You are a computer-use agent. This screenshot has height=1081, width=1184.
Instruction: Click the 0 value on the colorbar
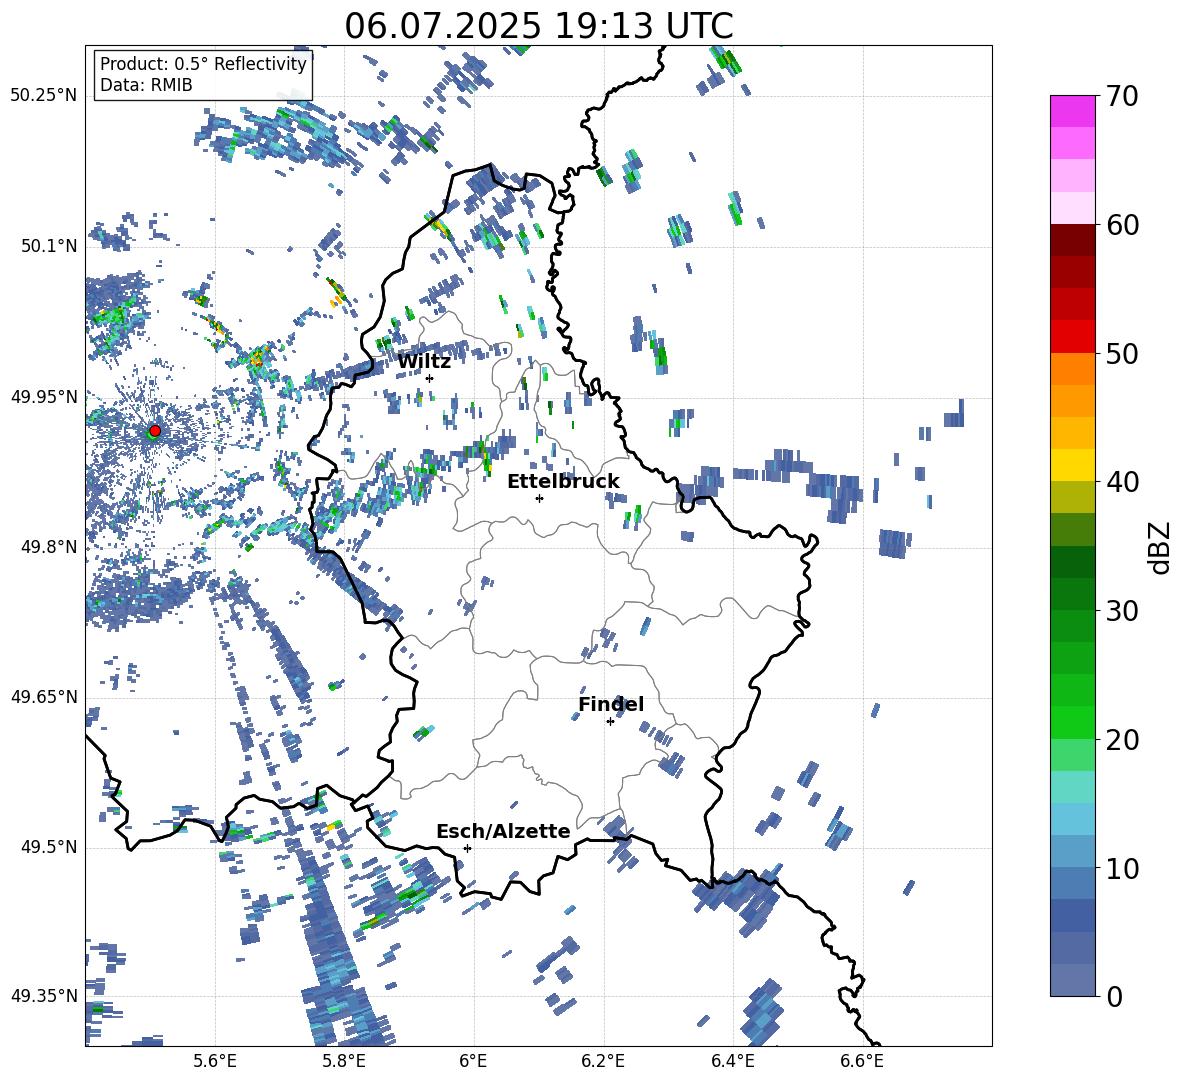(x=1114, y=997)
